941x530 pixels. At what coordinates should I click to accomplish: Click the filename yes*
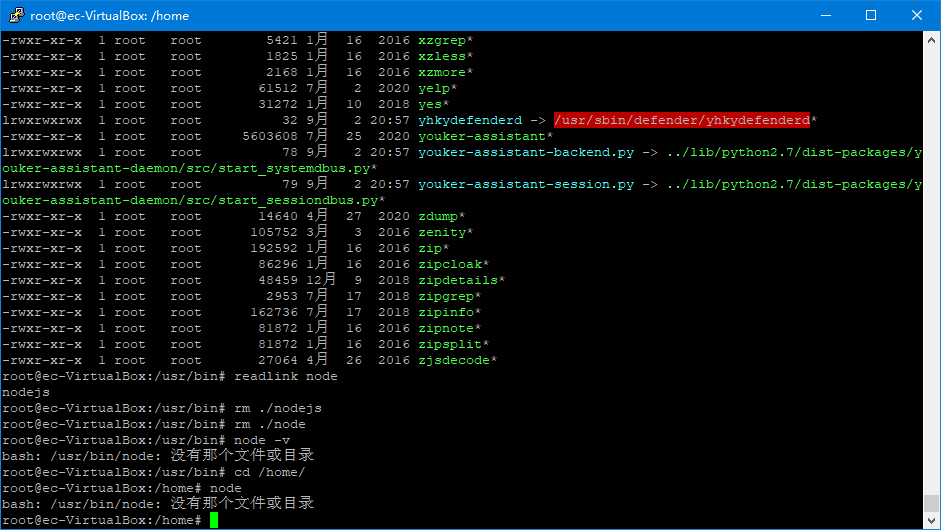tap(433, 104)
